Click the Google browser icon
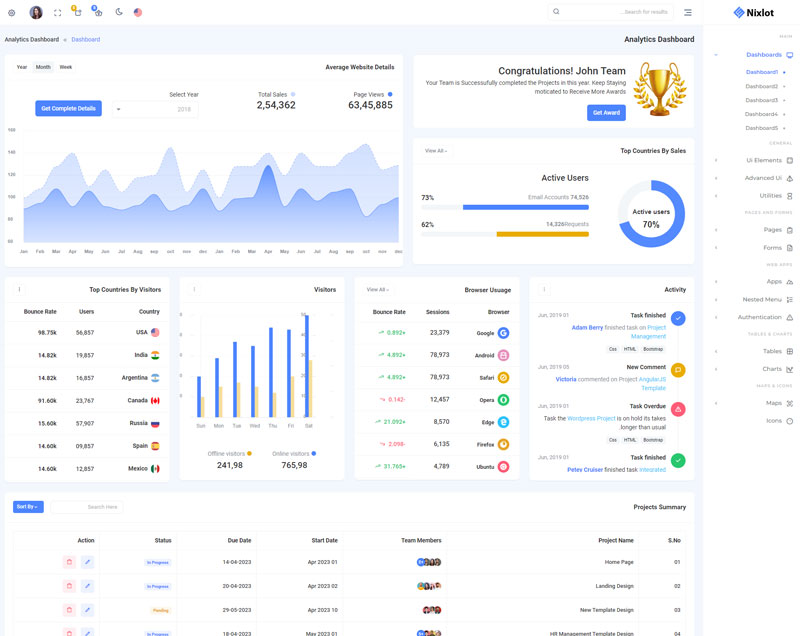The width and height of the screenshot is (800, 636). 504,333
